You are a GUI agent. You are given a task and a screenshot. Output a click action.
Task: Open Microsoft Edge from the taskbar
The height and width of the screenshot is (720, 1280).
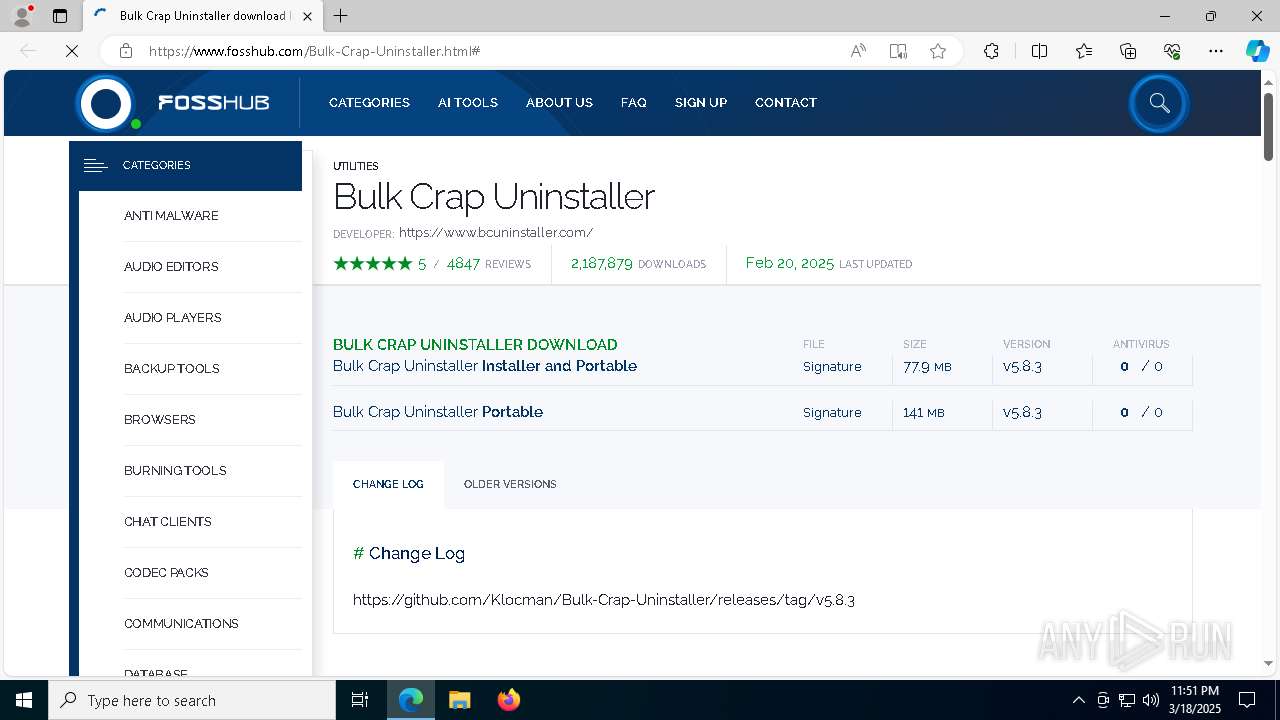click(411, 700)
